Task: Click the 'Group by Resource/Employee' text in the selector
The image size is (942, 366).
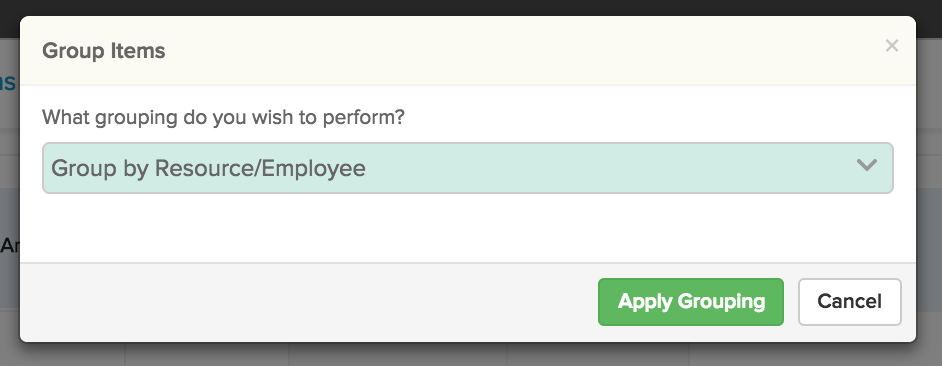Action: tap(208, 168)
